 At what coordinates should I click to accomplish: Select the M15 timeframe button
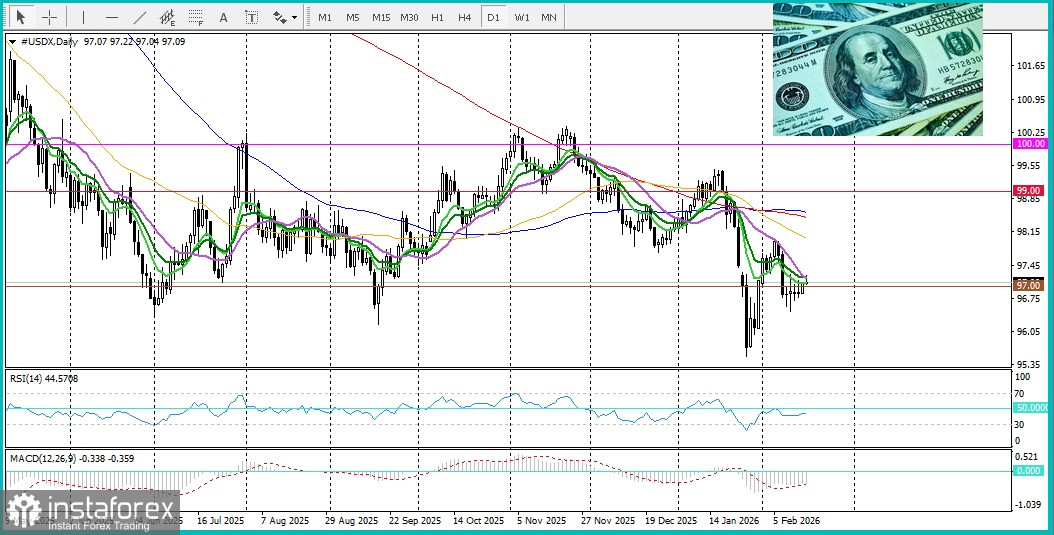tap(380, 17)
